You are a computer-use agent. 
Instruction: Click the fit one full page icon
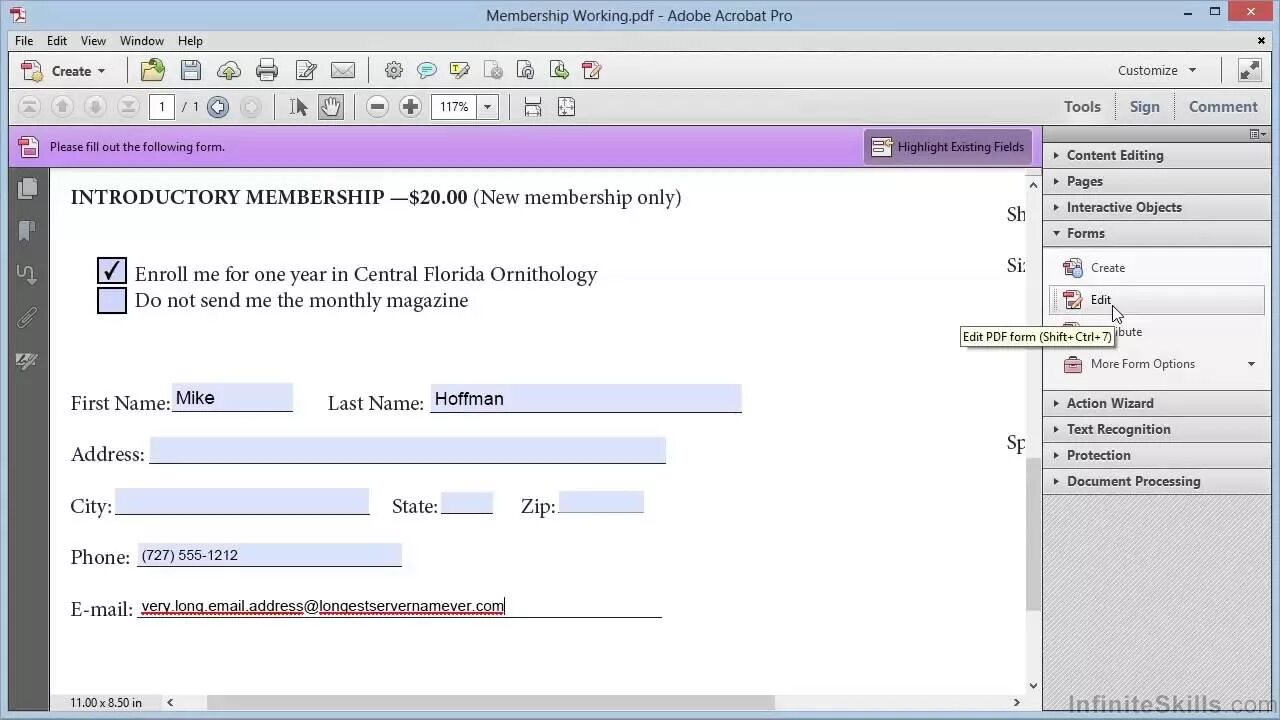566,107
